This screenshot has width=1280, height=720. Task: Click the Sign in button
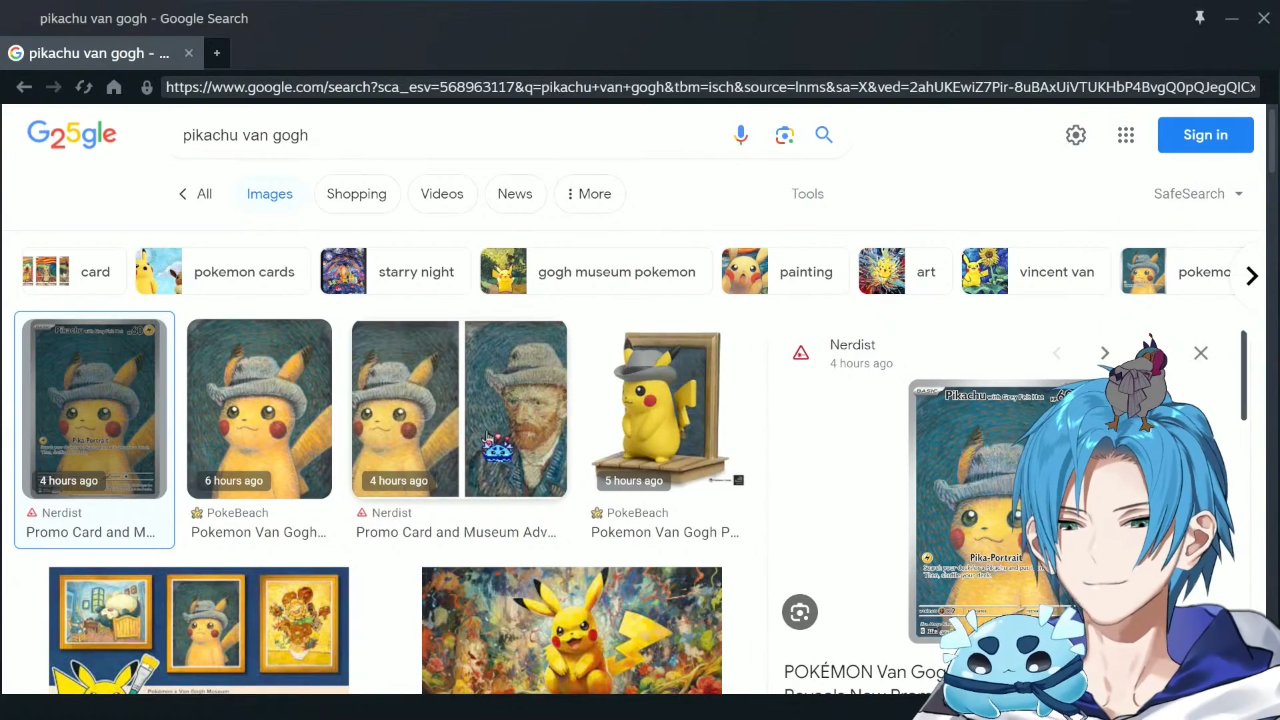pyautogui.click(x=1205, y=135)
